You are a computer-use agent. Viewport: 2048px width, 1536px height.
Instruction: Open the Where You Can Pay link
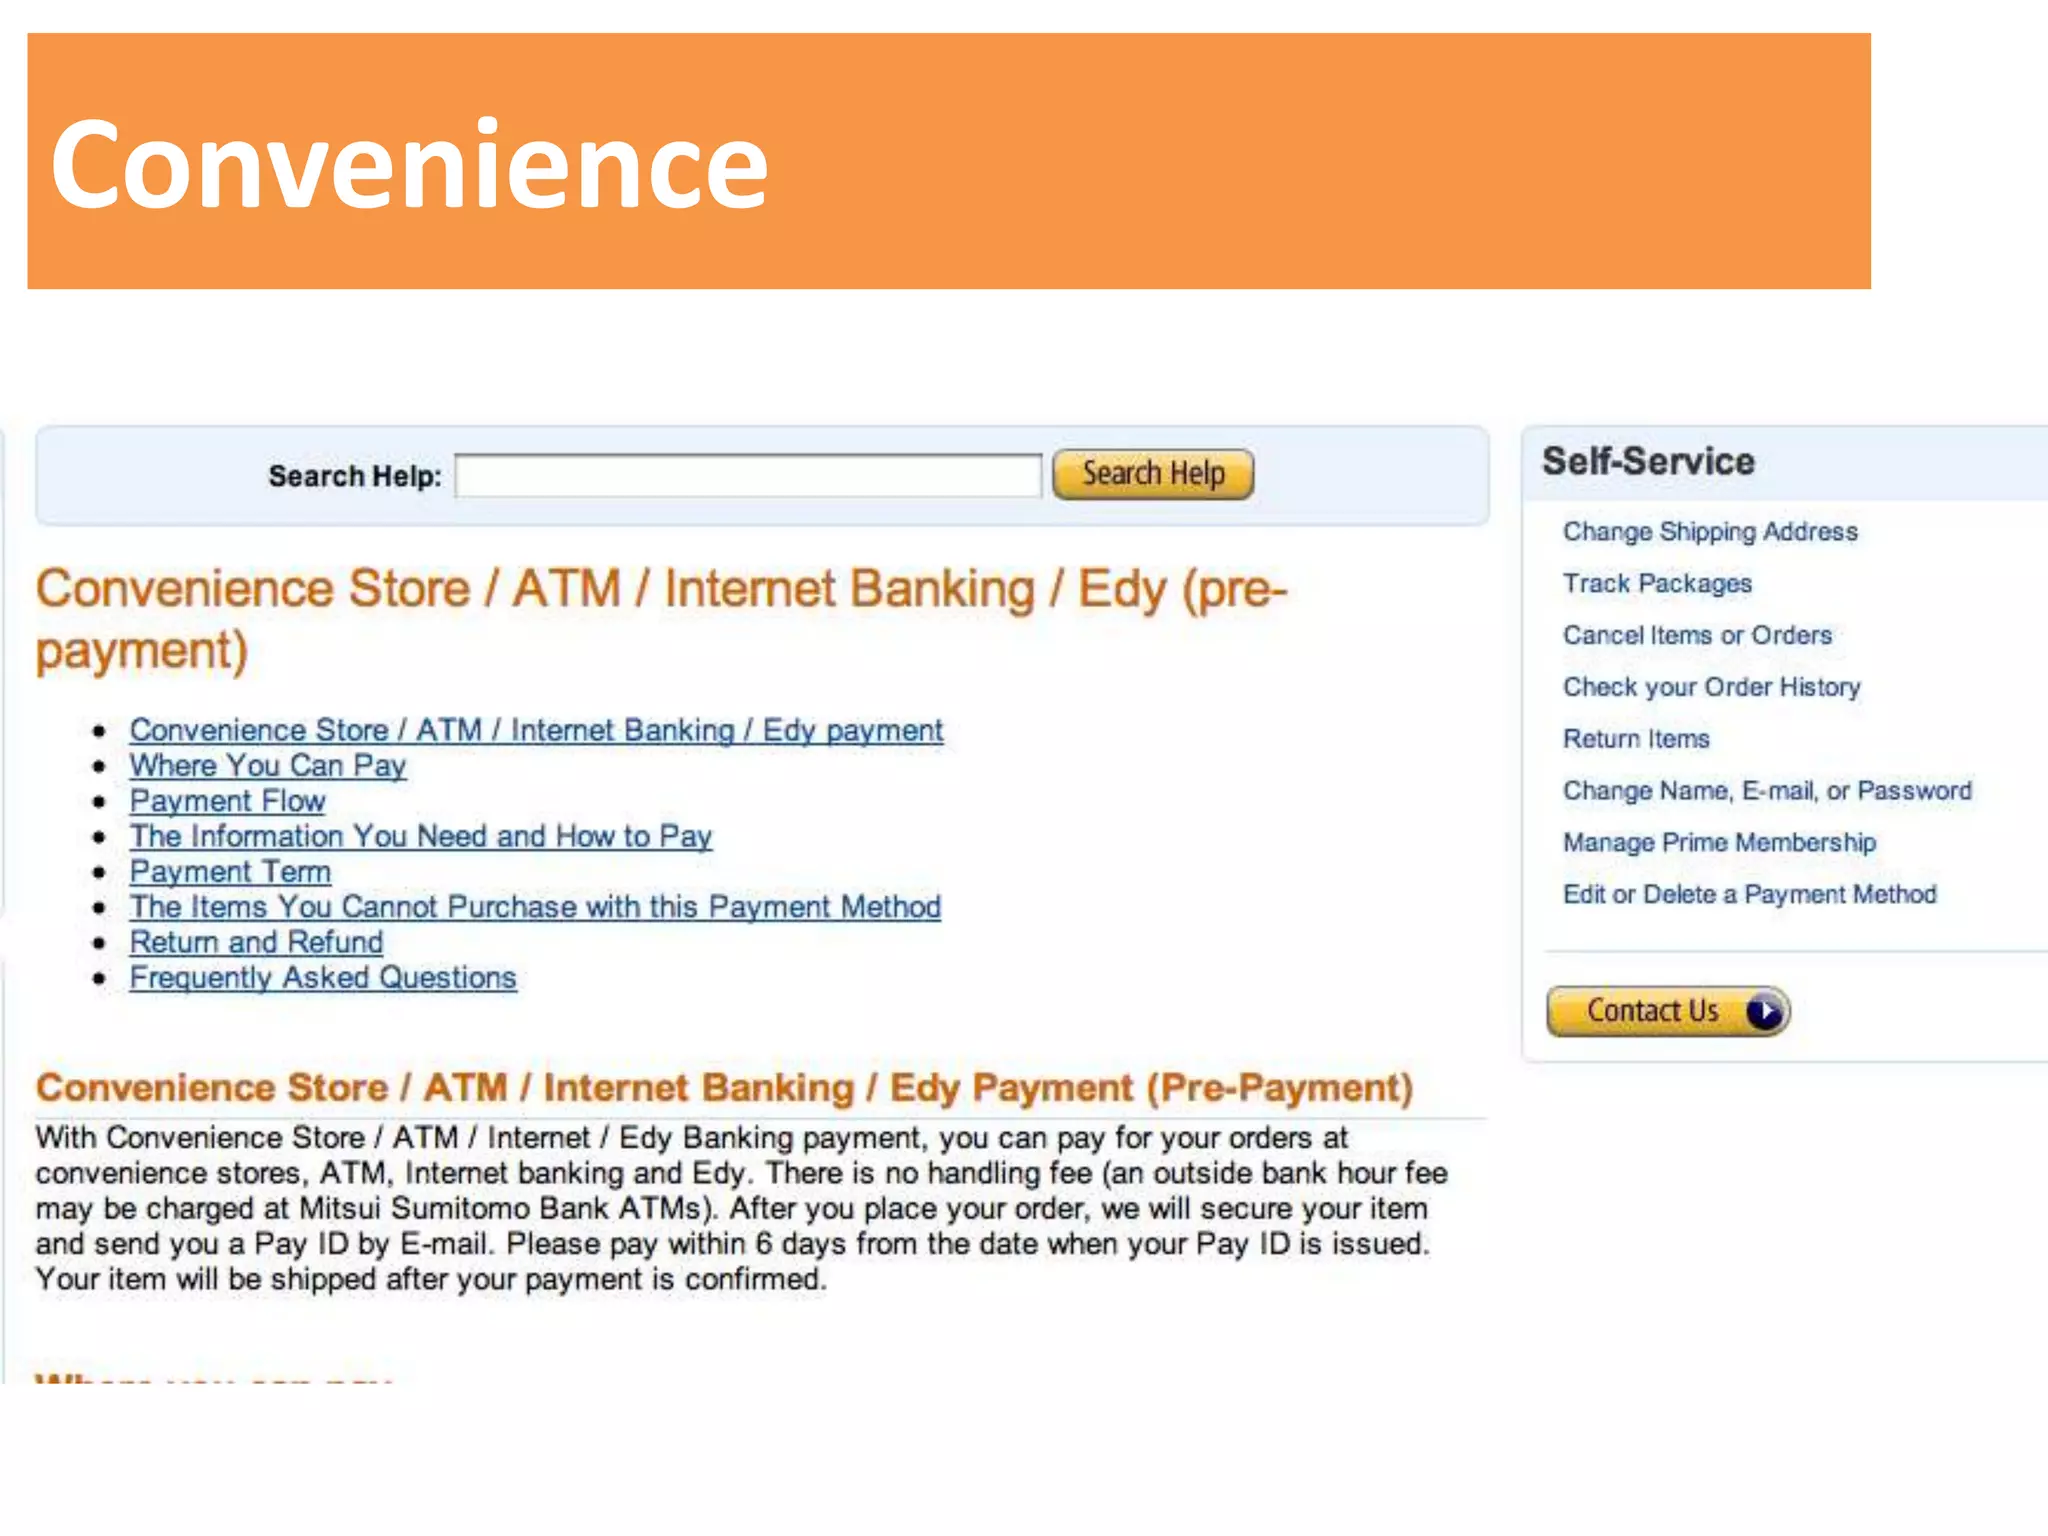click(x=268, y=766)
